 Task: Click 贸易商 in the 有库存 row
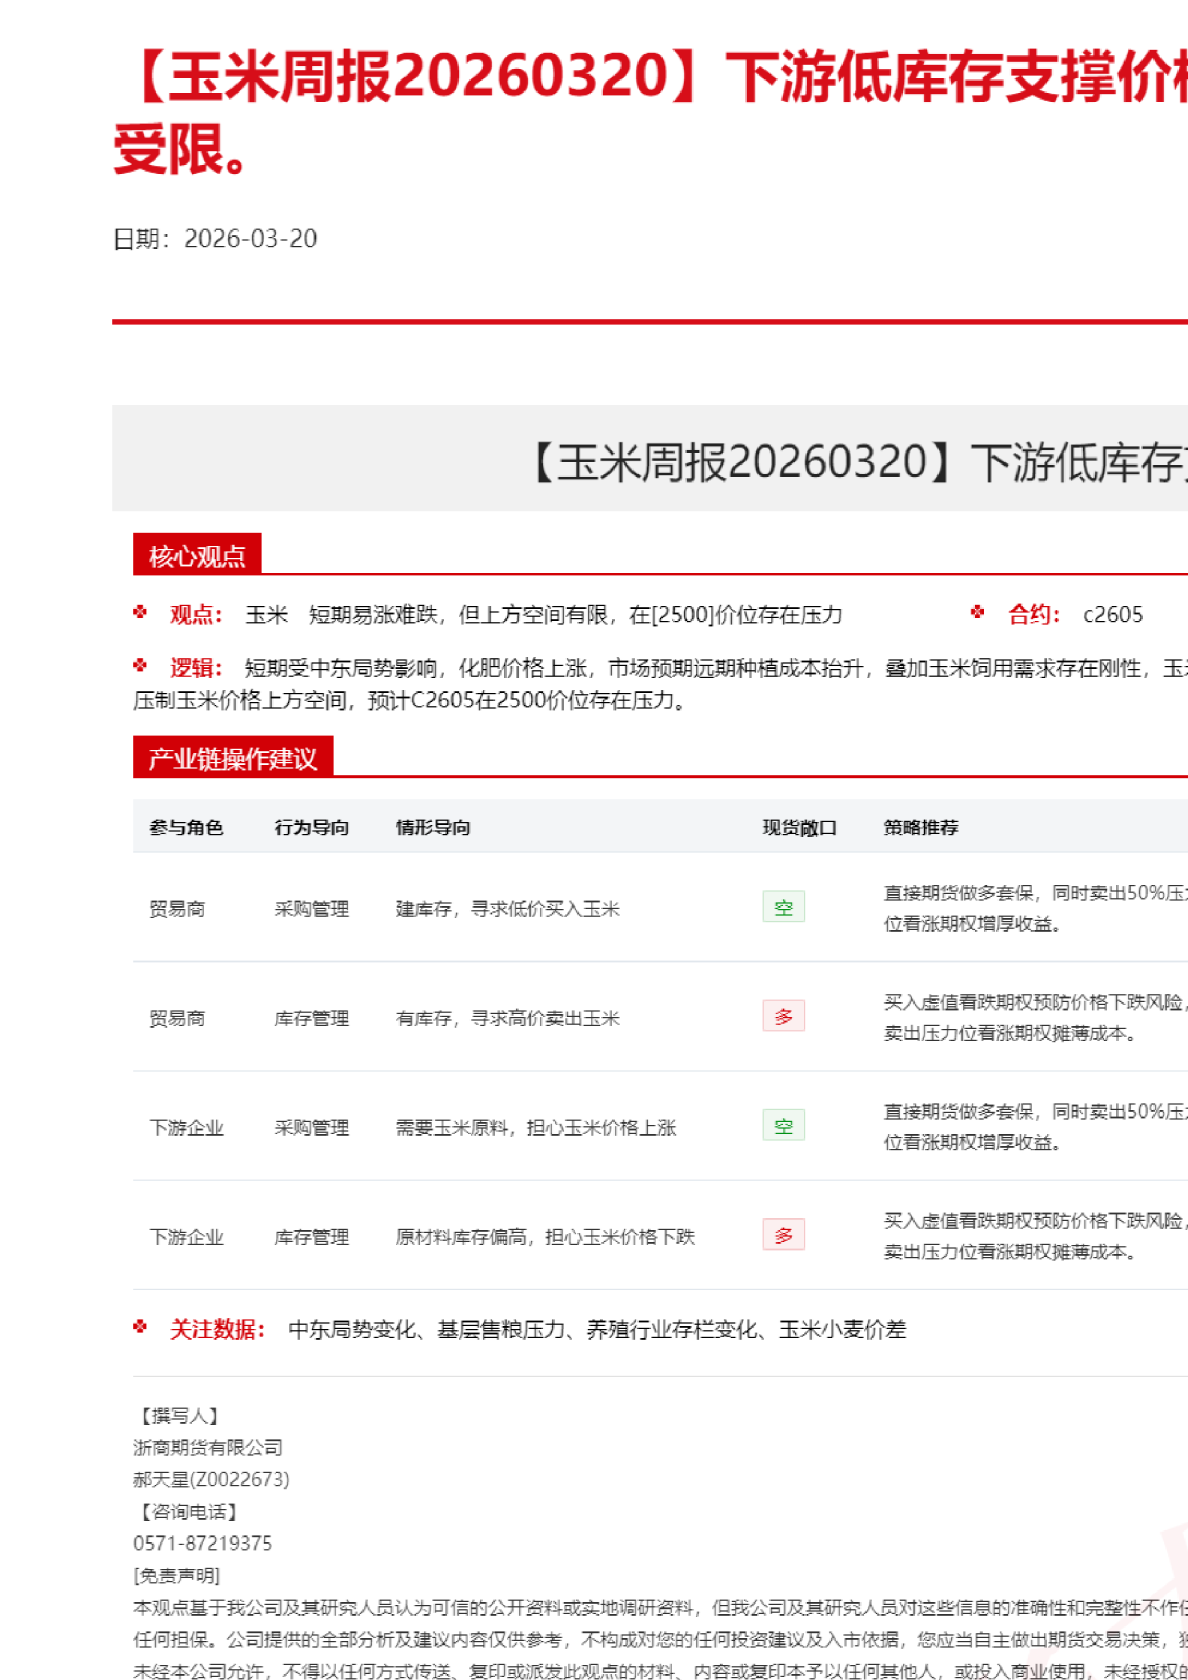177,1018
